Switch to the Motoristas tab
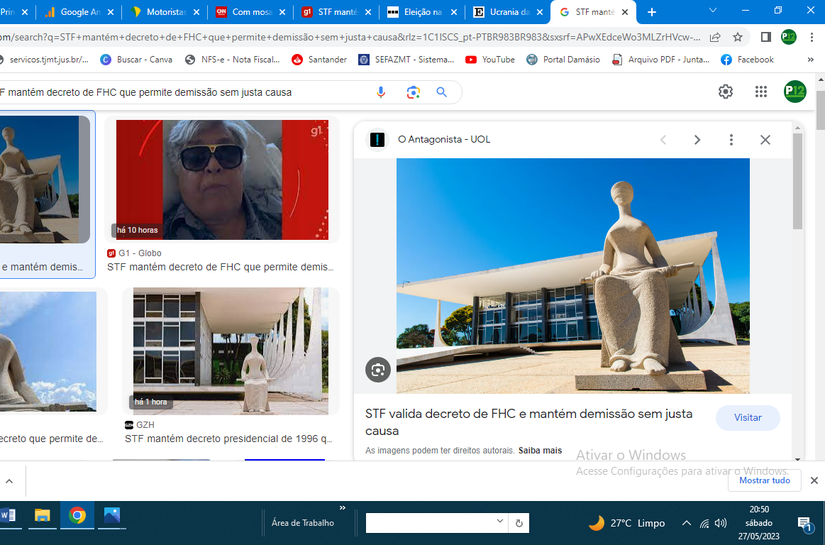The height and width of the screenshot is (545, 825). click(x=166, y=12)
